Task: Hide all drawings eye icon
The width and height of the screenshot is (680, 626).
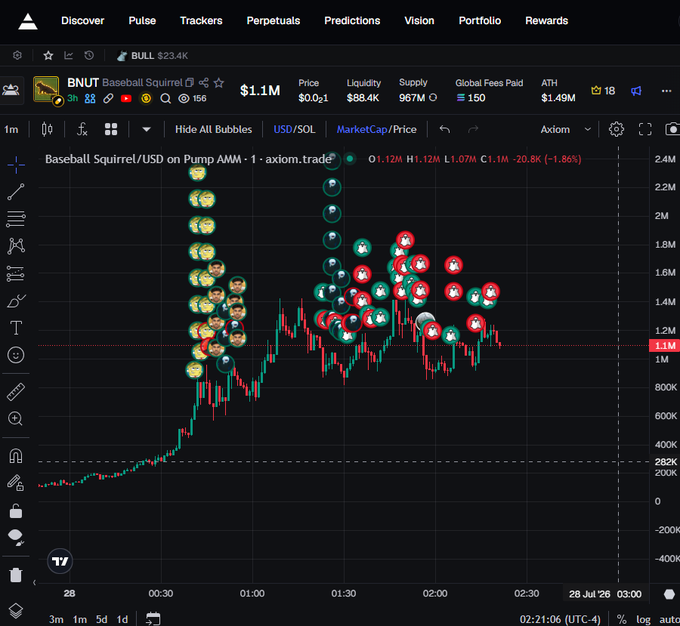Action: tap(16, 537)
